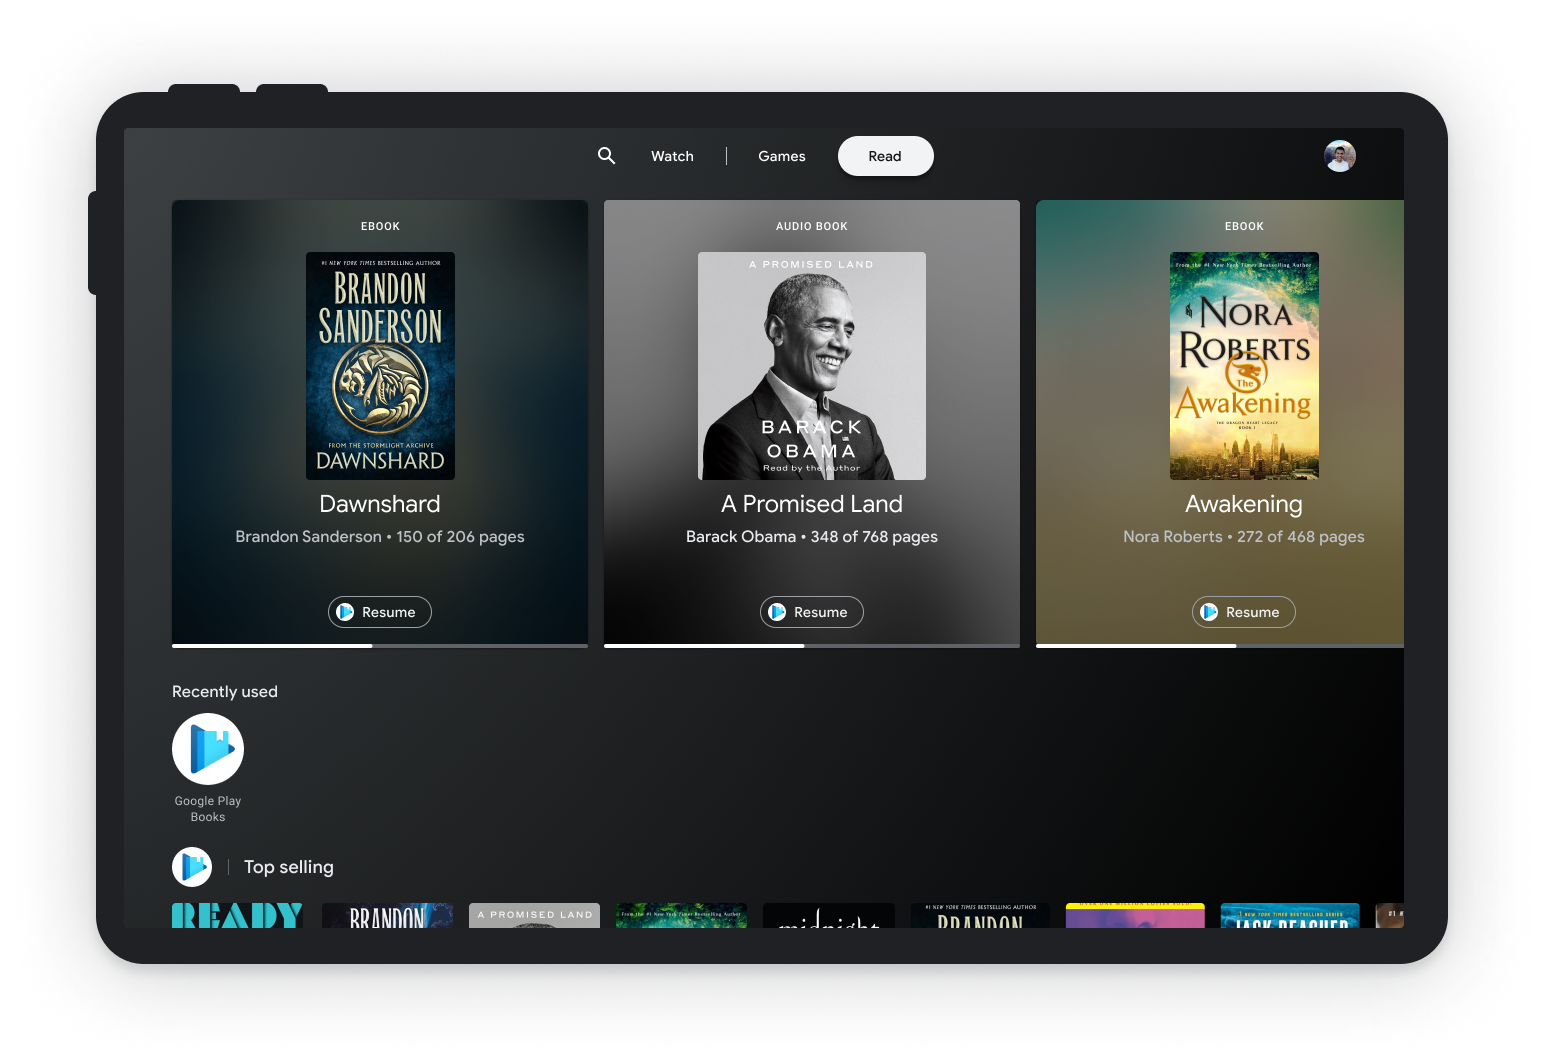Resume A Promised Land audiobook
This screenshot has height=1064, width=1544.
[812, 612]
